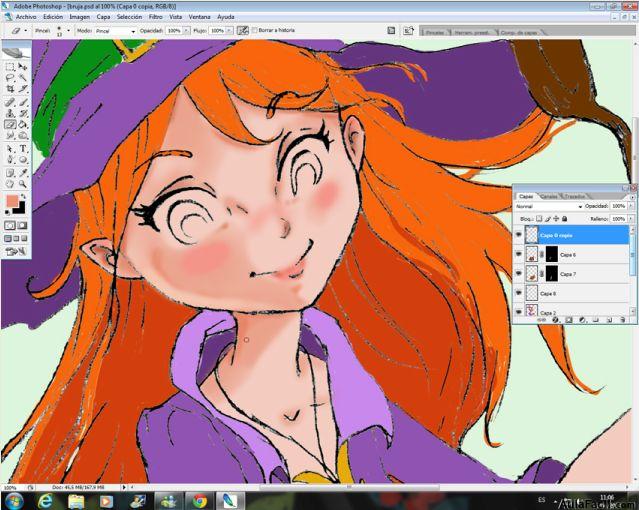Hide the Capa 2 layer

point(518,311)
